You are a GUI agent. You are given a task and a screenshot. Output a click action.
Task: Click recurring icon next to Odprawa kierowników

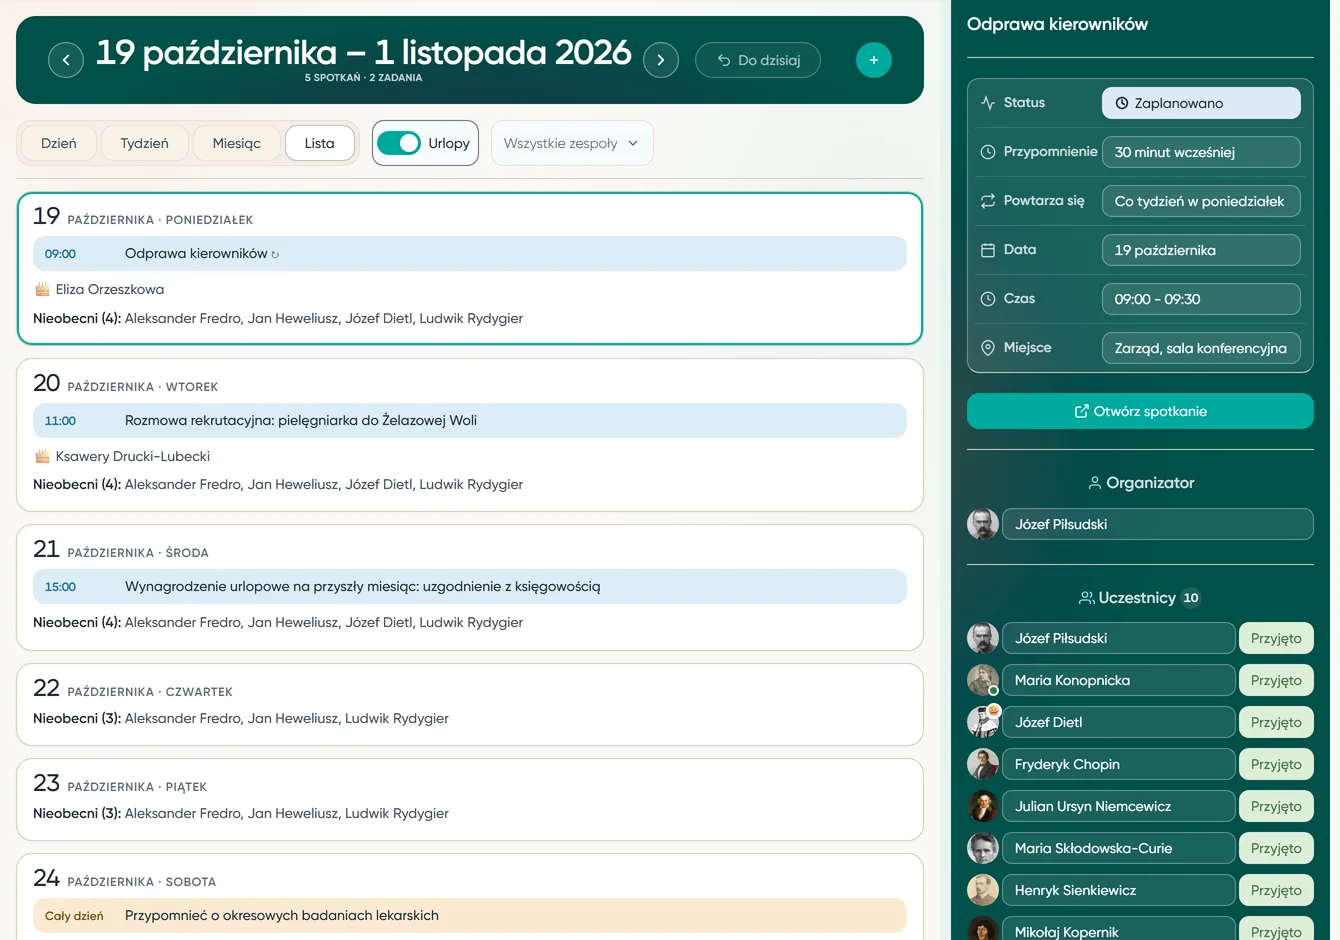click(275, 255)
